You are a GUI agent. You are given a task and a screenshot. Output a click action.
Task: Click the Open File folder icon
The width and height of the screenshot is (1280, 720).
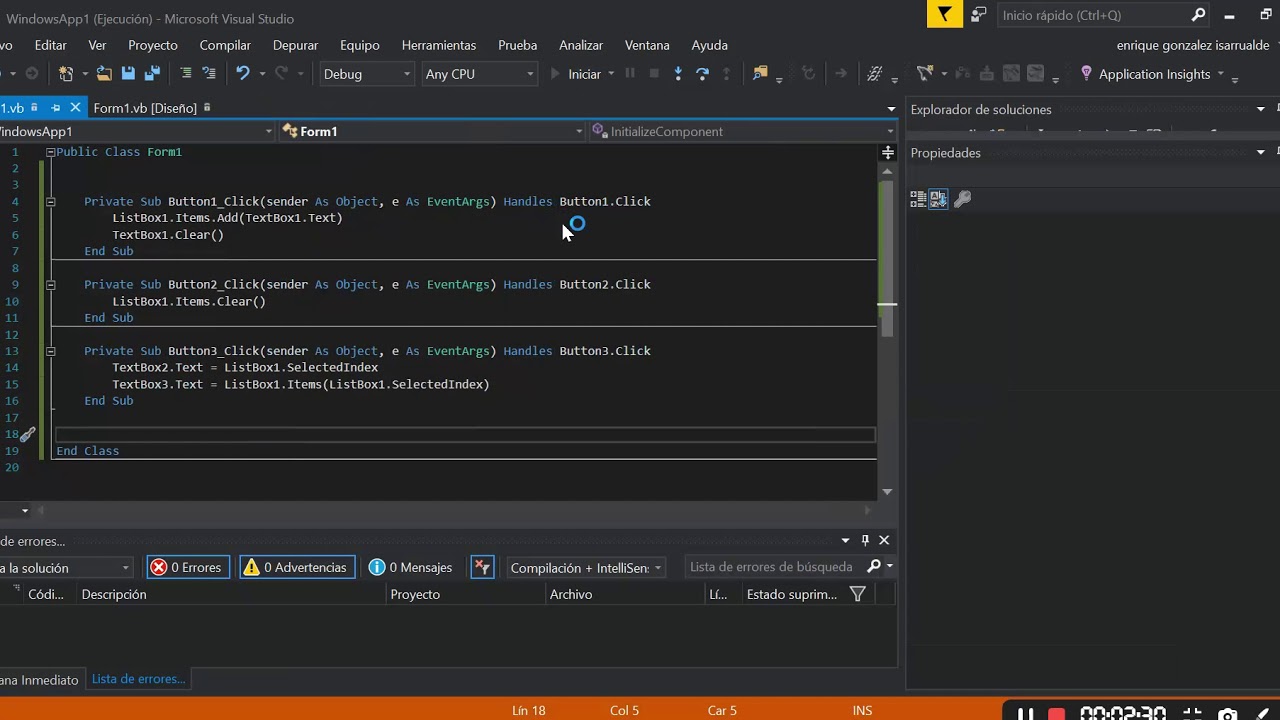pos(104,74)
